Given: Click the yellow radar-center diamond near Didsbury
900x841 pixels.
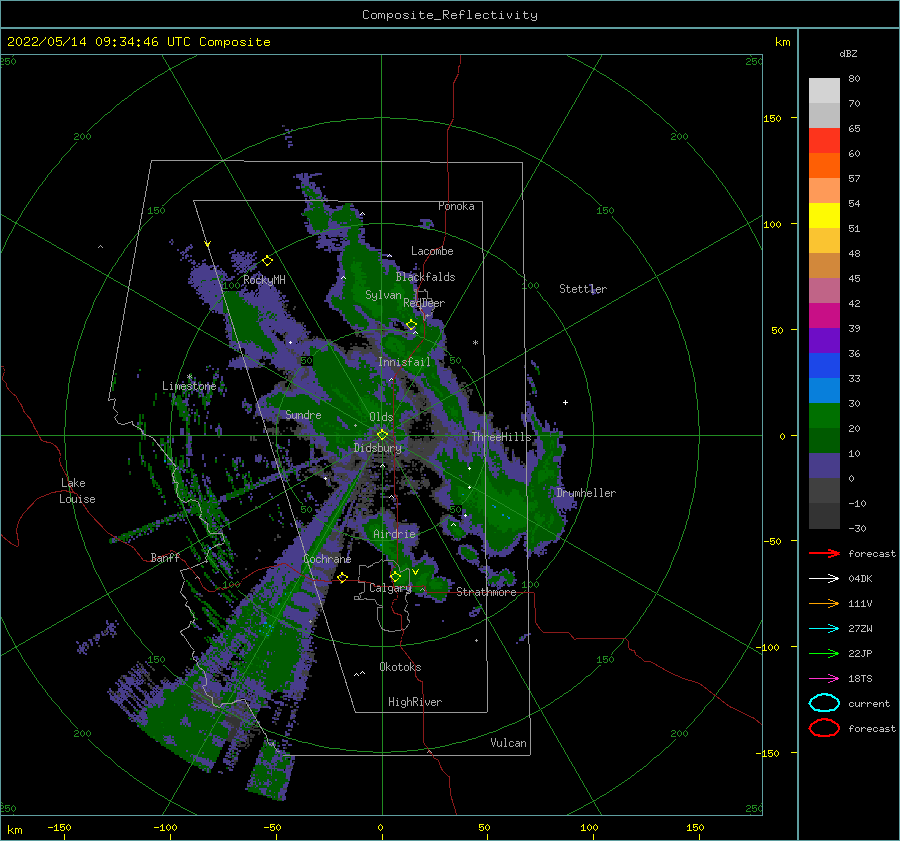Looking at the screenshot, I should pyautogui.click(x=382, y=435).
